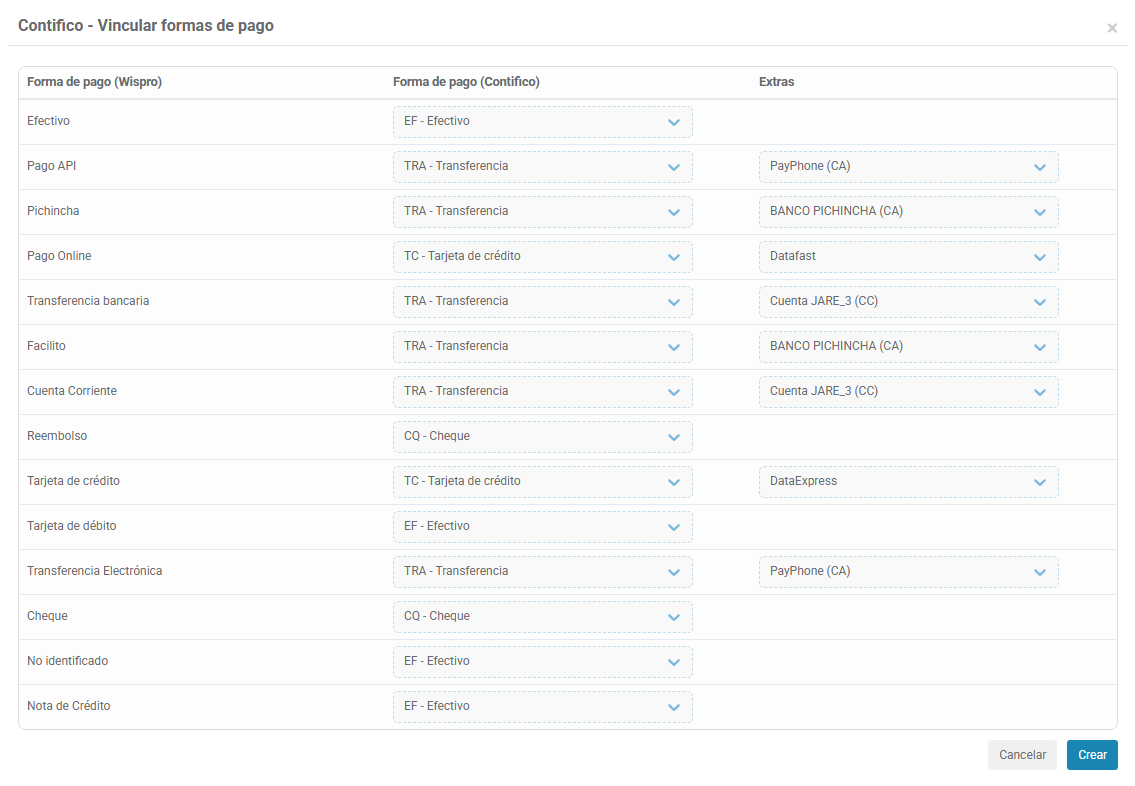Open Contifico dropdown for Transferencia bancaria row
Screen dimensions: 1135x786
point(543,301)
